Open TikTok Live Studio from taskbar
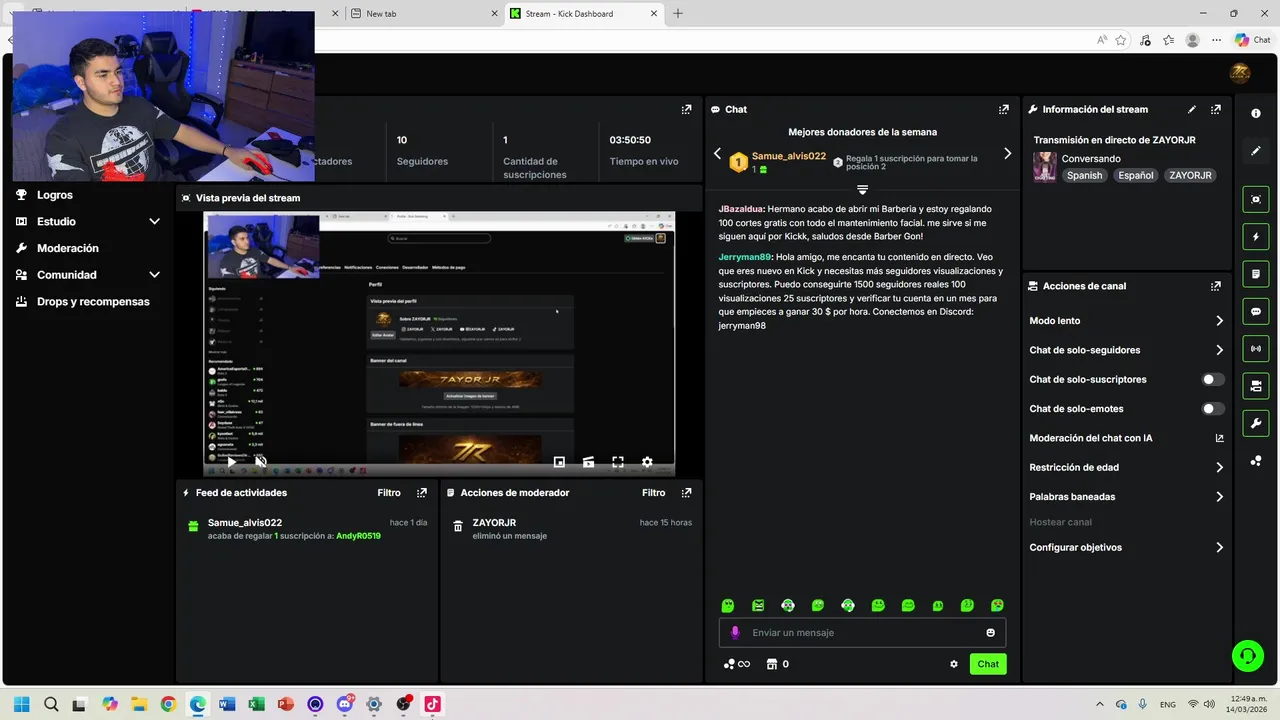Viewport: 1280px width, 720px height. [432, 704]
